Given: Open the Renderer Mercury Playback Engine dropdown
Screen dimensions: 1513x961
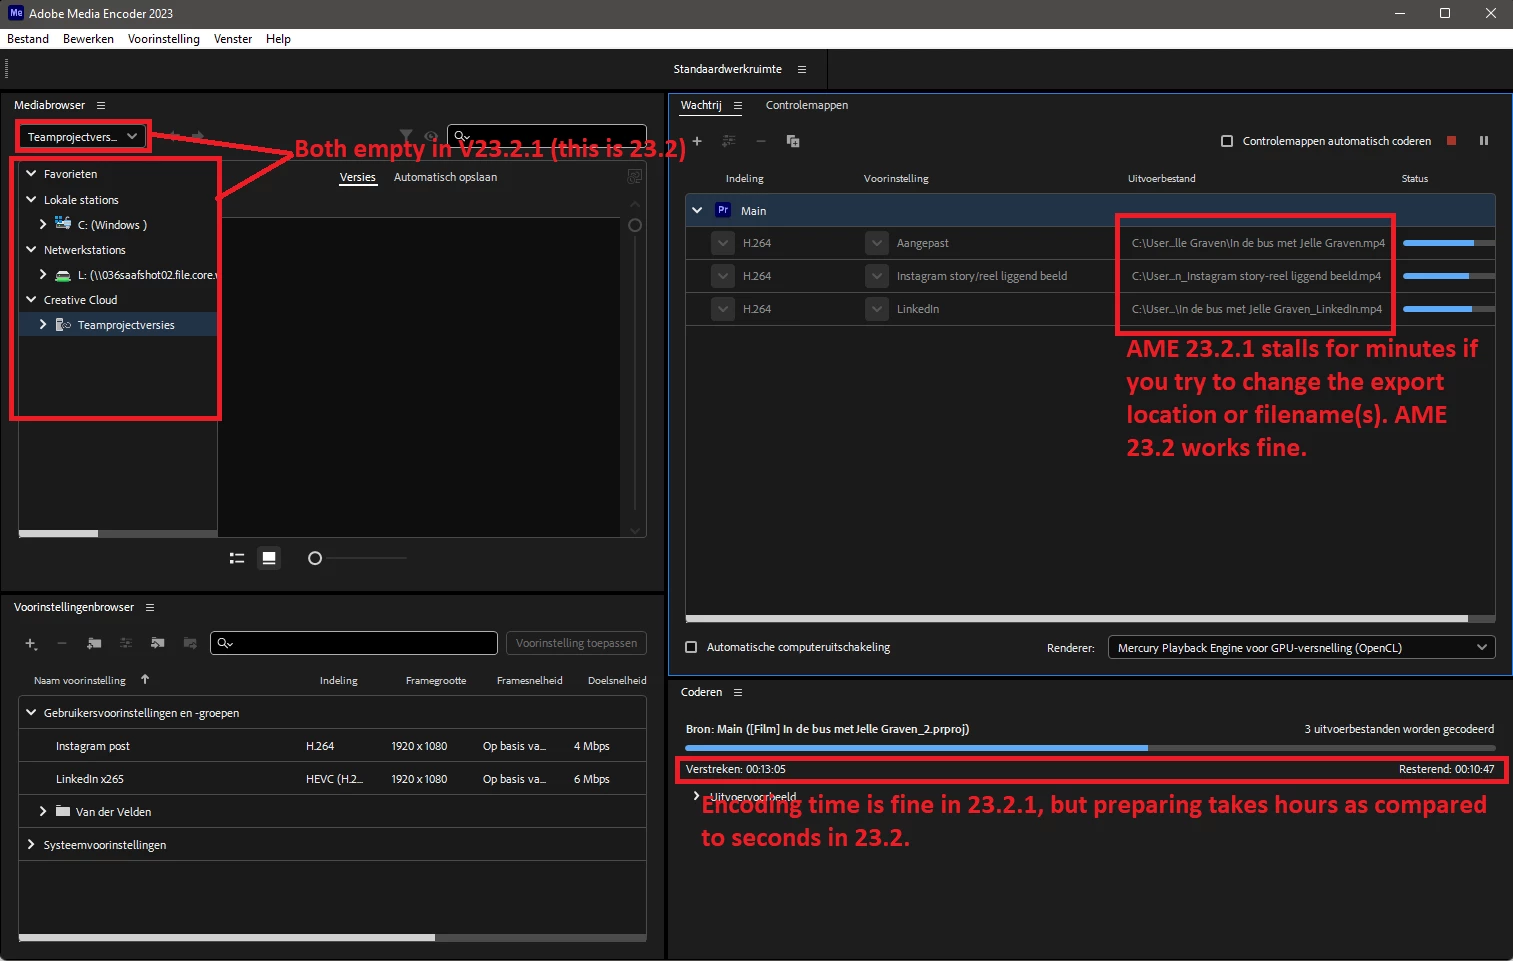Looking at the screenshot, I should click(1301, 647).
